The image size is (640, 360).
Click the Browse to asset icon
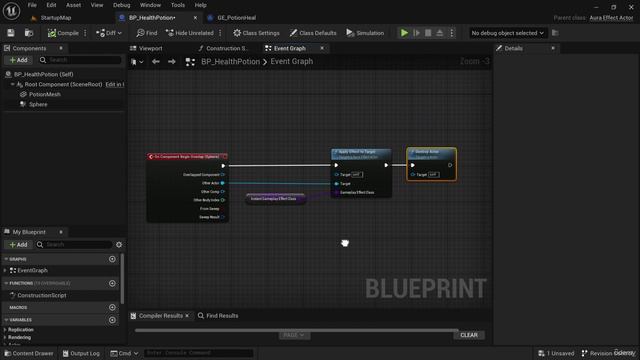29,33
